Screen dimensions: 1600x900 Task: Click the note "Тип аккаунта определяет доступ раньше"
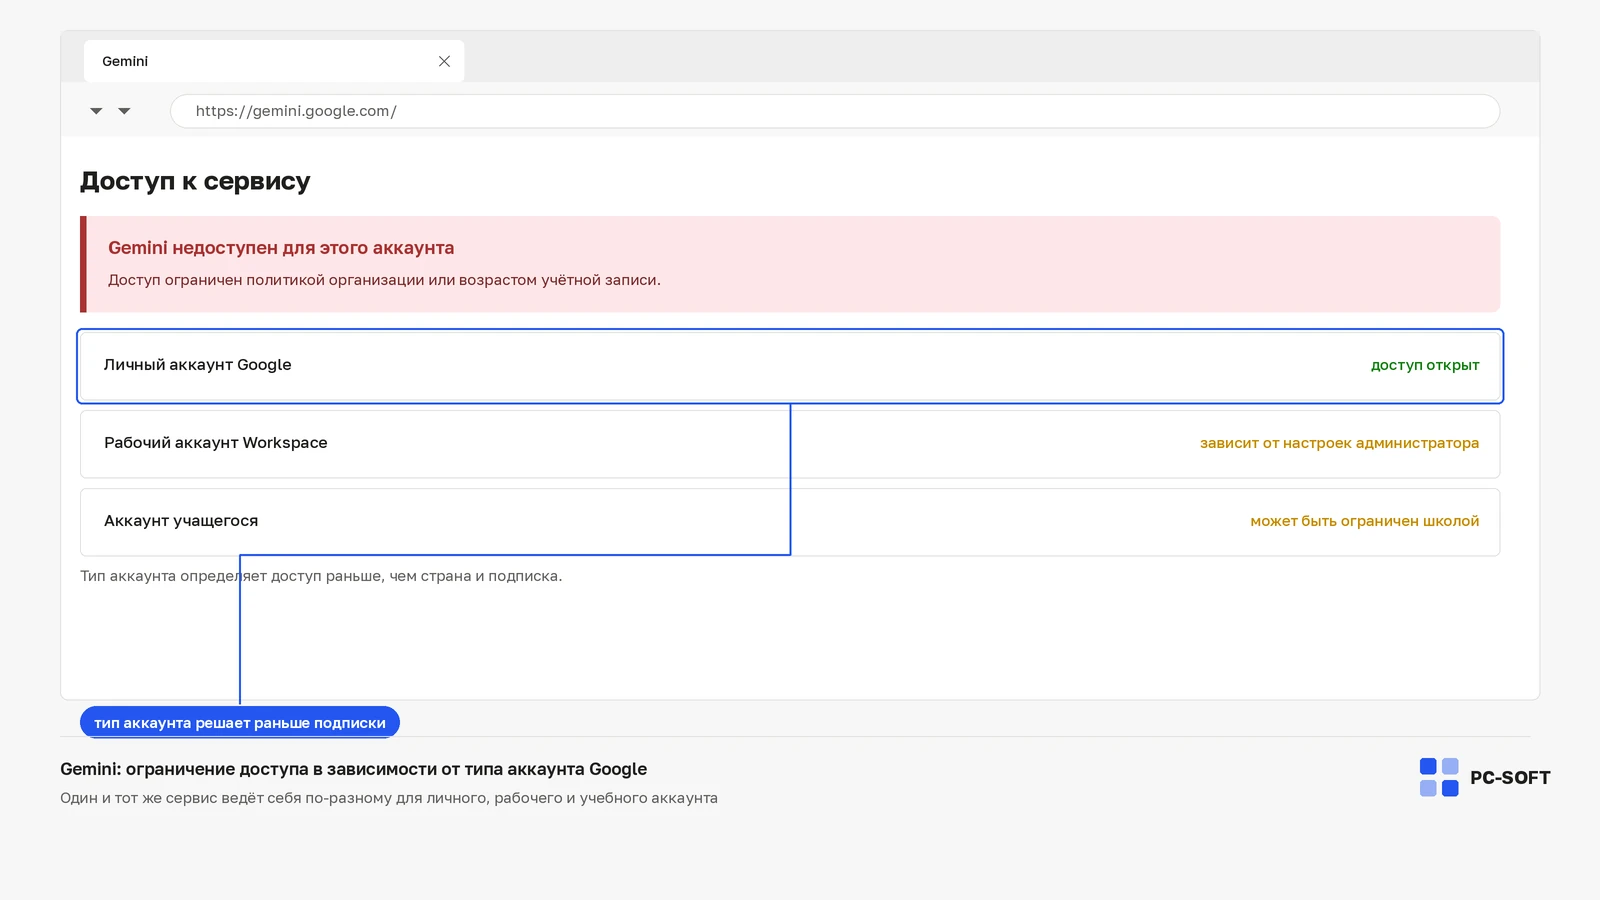coord(232,576)
